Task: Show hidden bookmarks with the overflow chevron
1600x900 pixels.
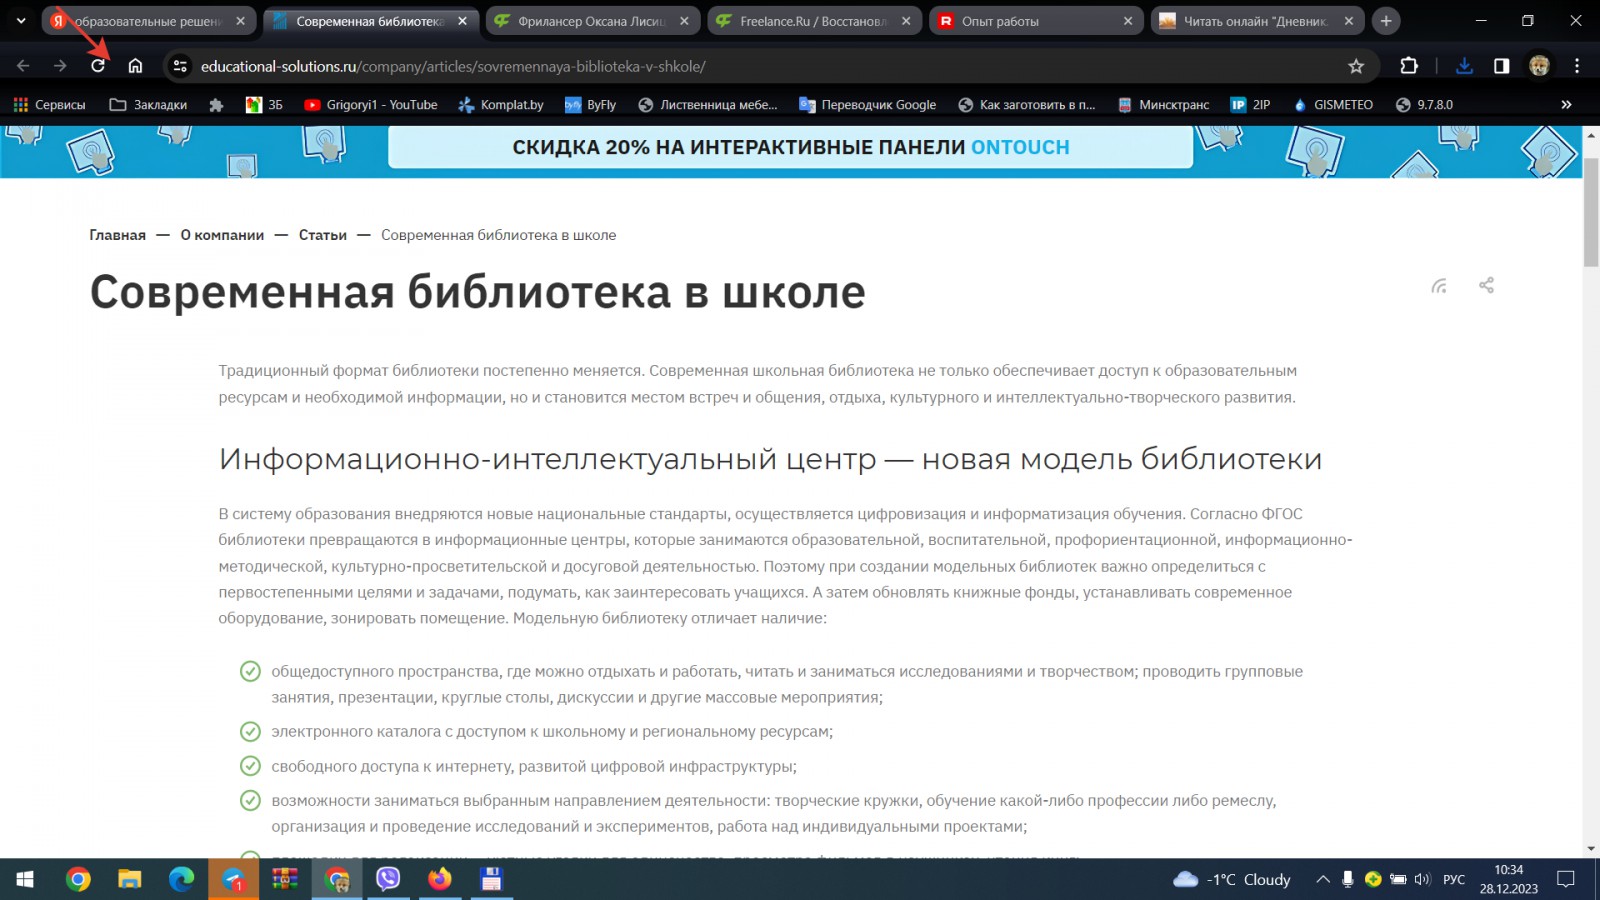Action: (x=1566, y=105)
